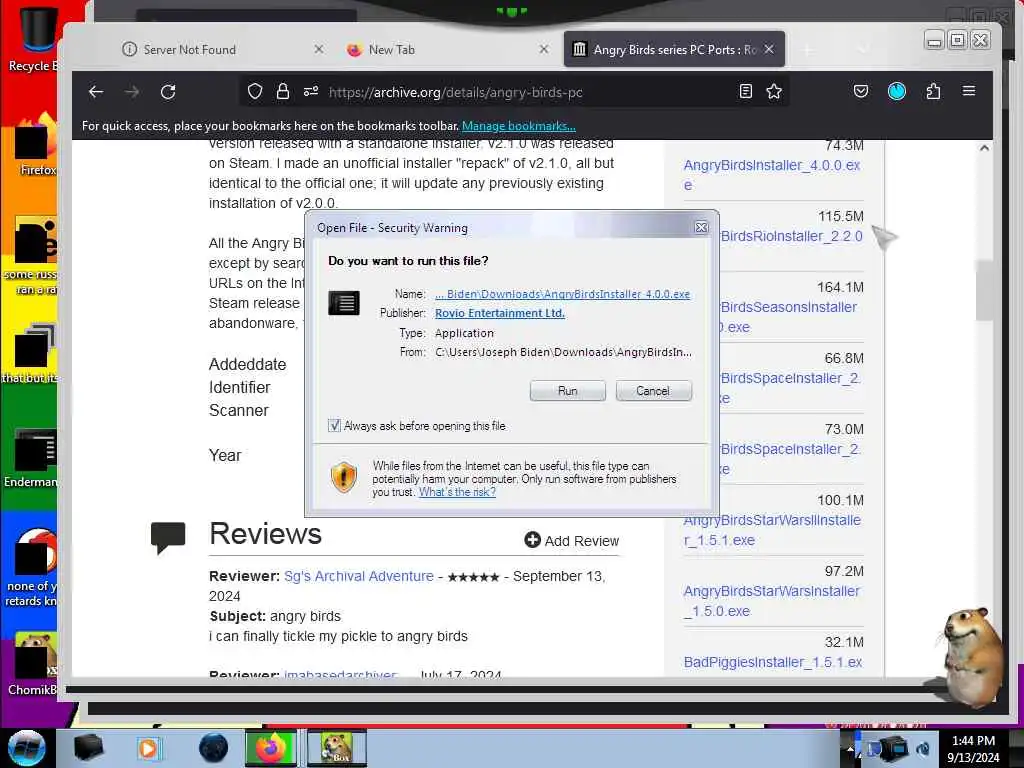1024x768 pixels.
Task: Uncheck Always ask before opening this file
Action: click(x=334, y=426)
